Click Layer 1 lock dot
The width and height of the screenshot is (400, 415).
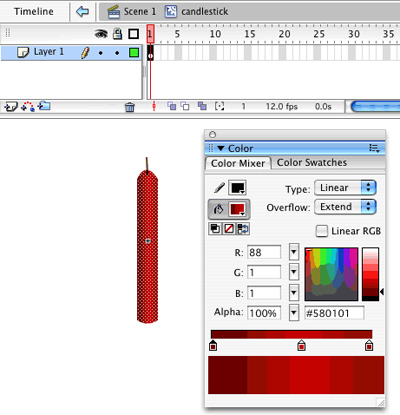tap(117, 53)
